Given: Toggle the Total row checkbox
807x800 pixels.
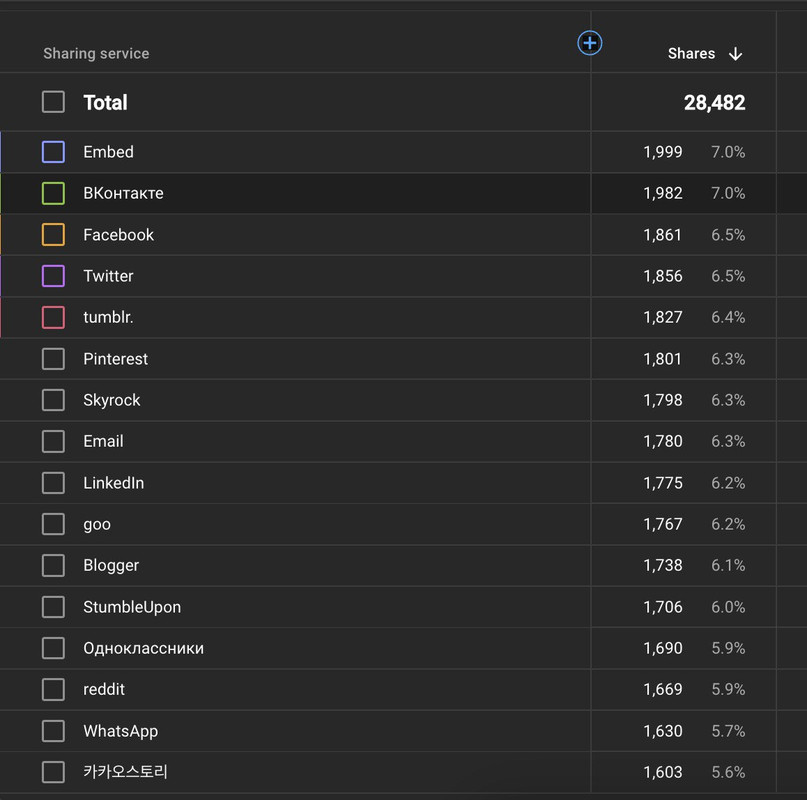Looking at the screenshot, I should click(53, 102).
